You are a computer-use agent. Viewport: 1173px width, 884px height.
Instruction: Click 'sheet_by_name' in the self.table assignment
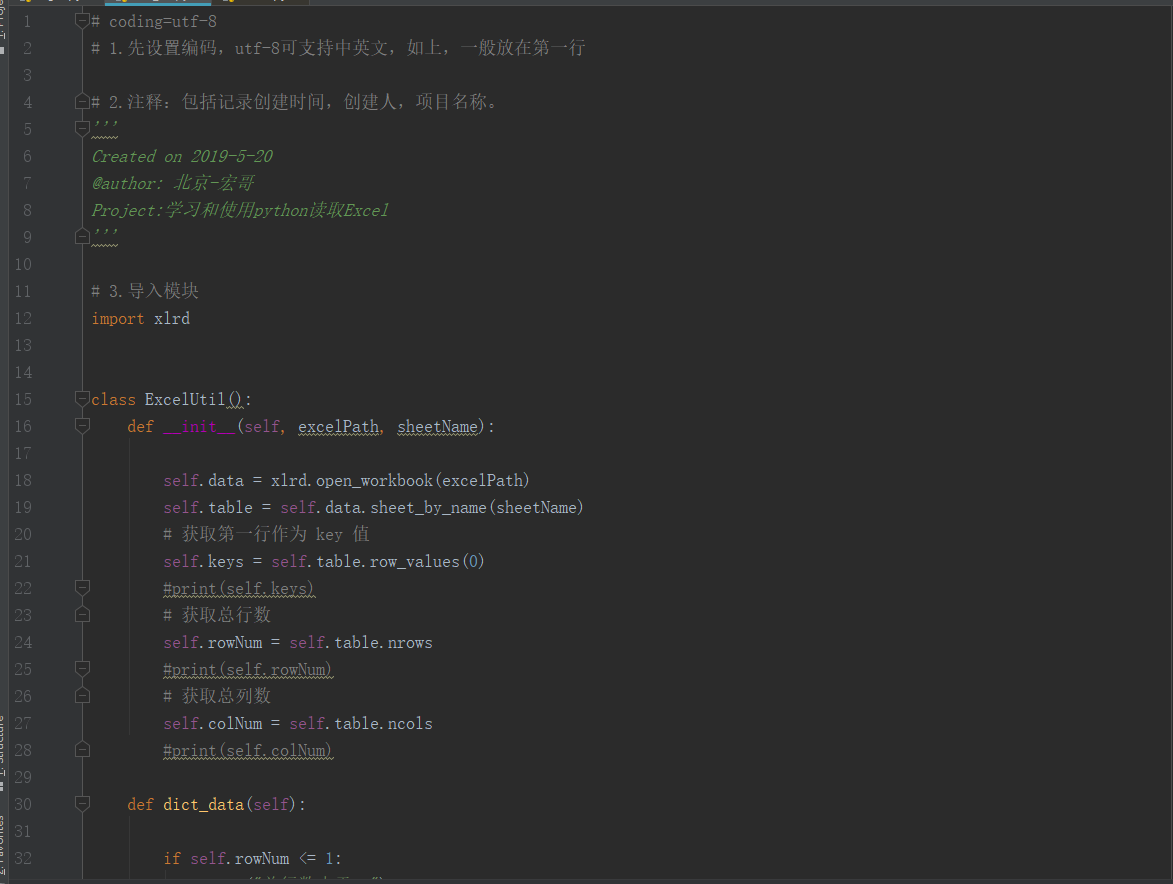(429, 508)
